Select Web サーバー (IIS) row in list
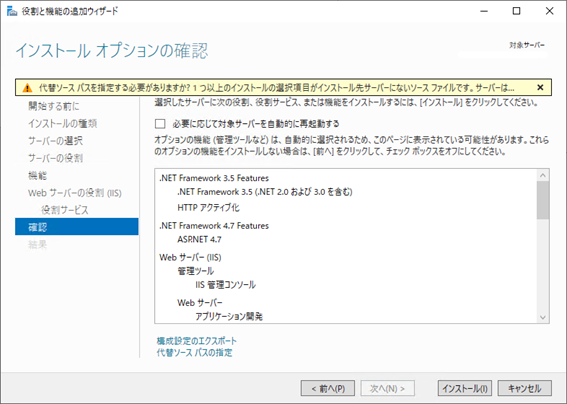Image resolution: width=567 pixels, height=404 pixels. point(190,257)
